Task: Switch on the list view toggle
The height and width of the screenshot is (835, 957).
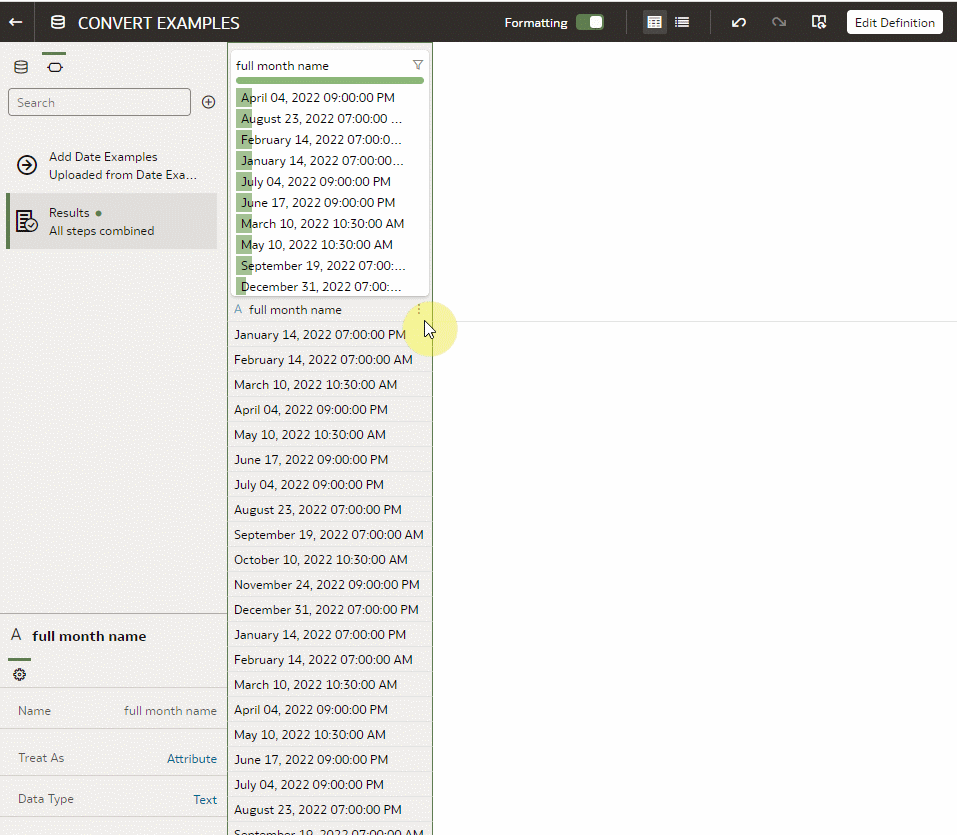Action: click(x=682, y=21)
